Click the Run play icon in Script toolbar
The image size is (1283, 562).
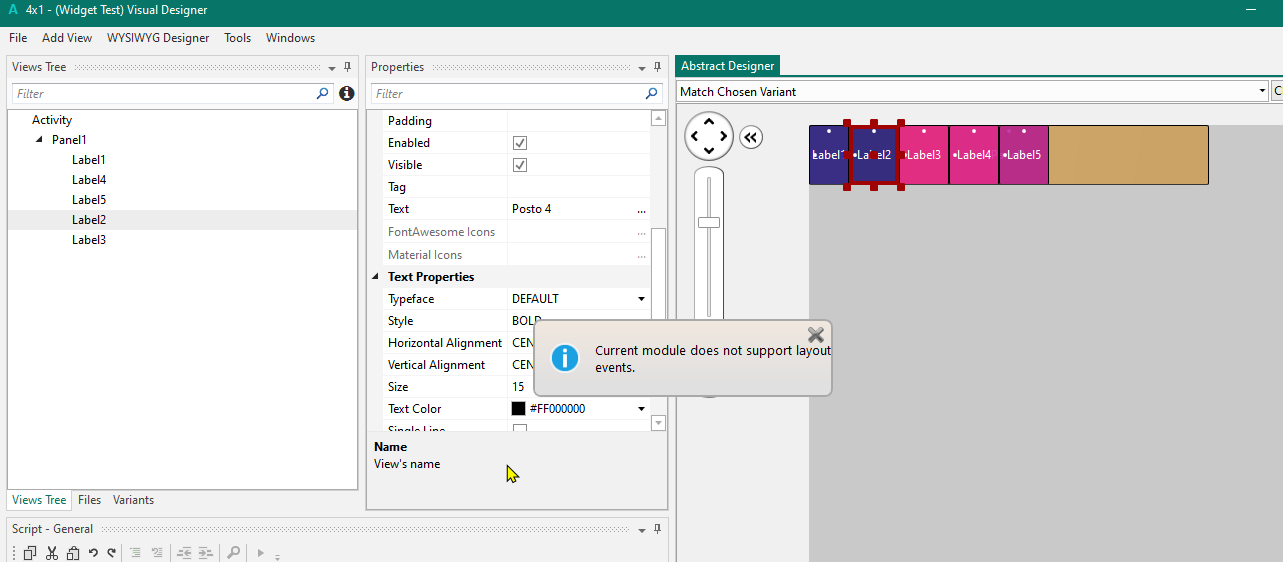pos(260,552)
